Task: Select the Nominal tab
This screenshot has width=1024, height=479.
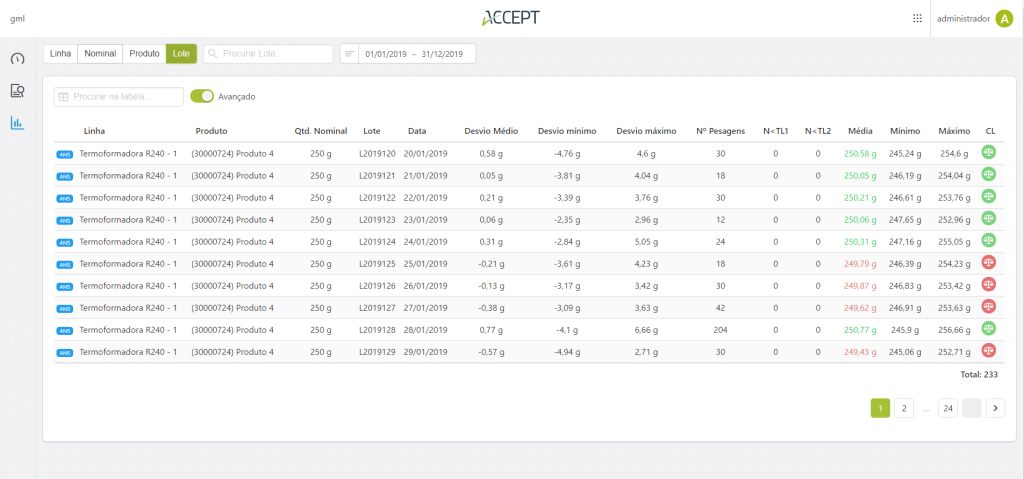Action: click(x=100, y=53)
